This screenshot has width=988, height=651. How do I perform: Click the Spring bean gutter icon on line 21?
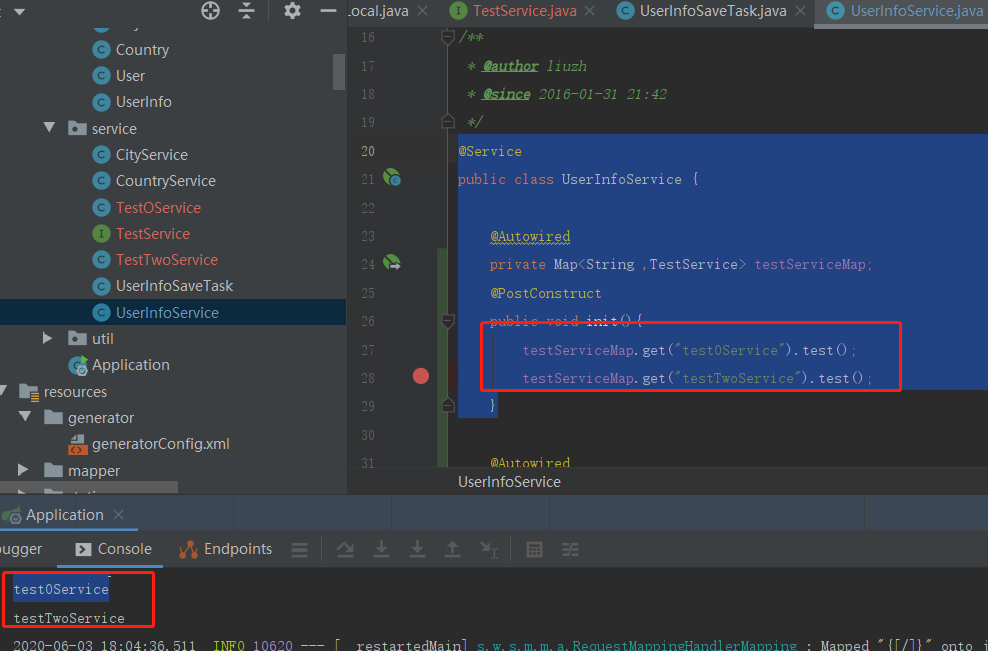point(392,178)
